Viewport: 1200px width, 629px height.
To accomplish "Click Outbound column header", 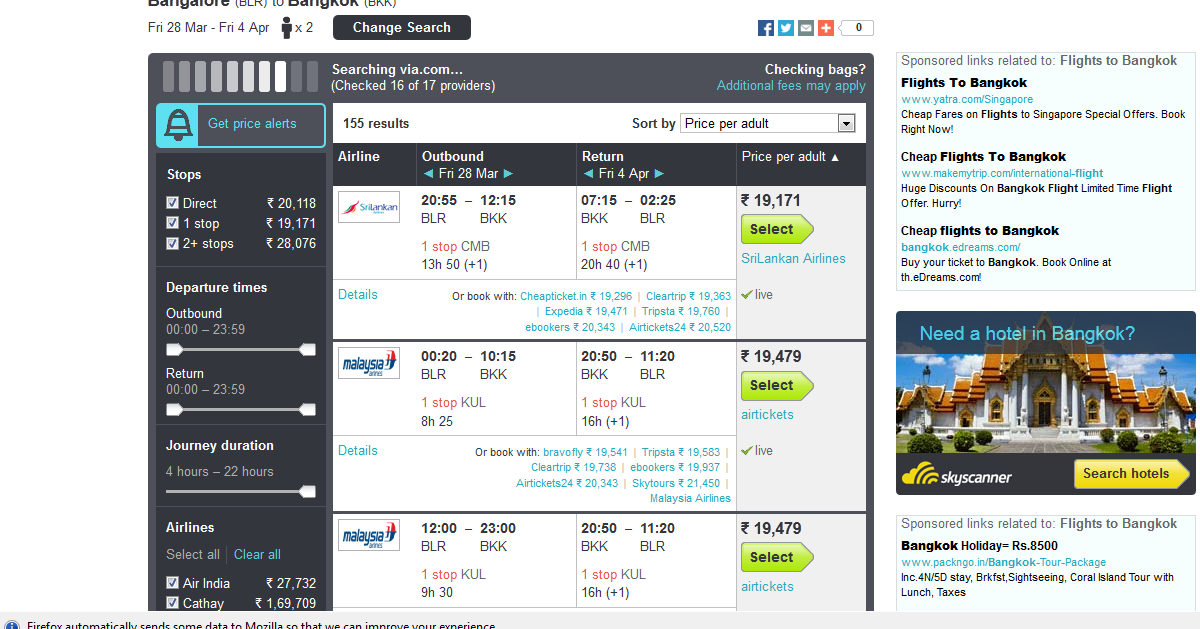I will [x=453, y=157].
